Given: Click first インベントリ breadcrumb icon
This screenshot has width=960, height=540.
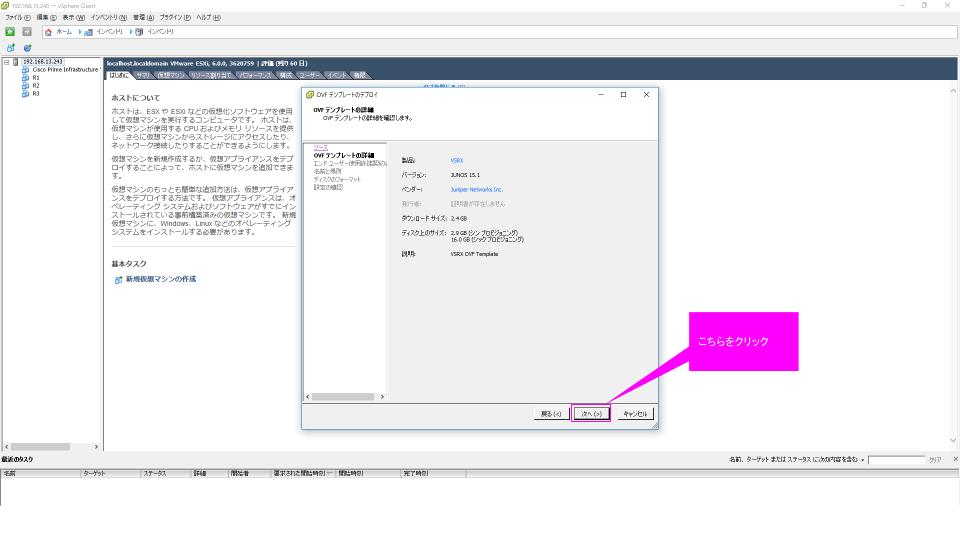Looking at the screenshot, I should (89, 32).
